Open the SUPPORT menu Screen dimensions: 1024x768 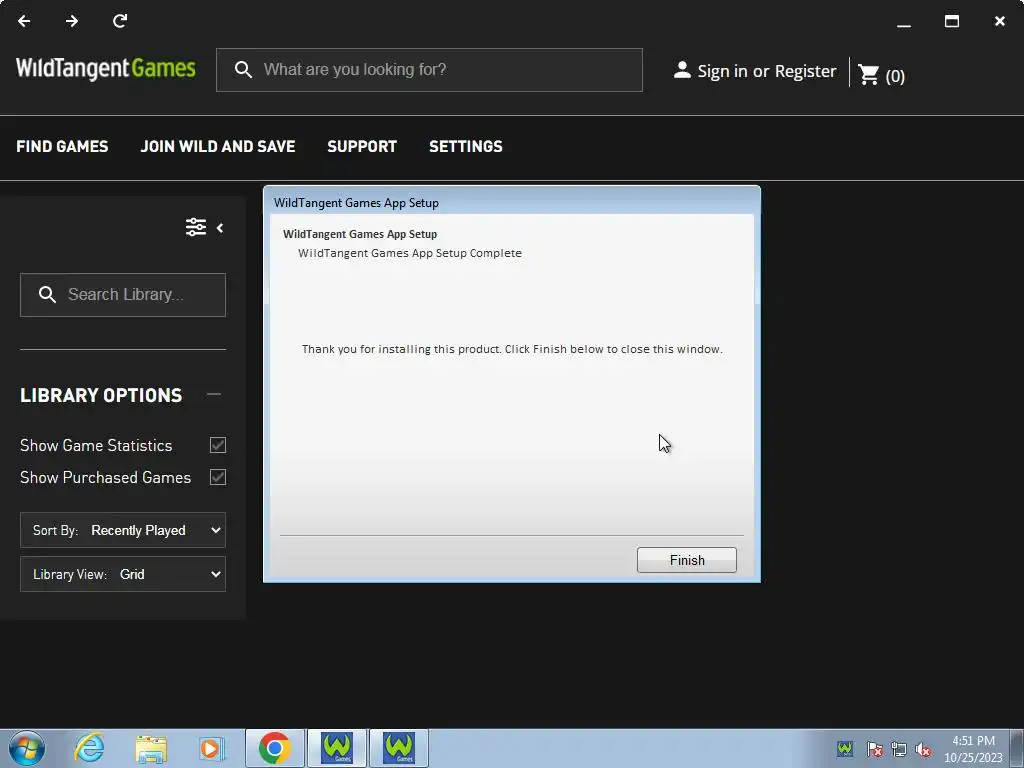362,146
